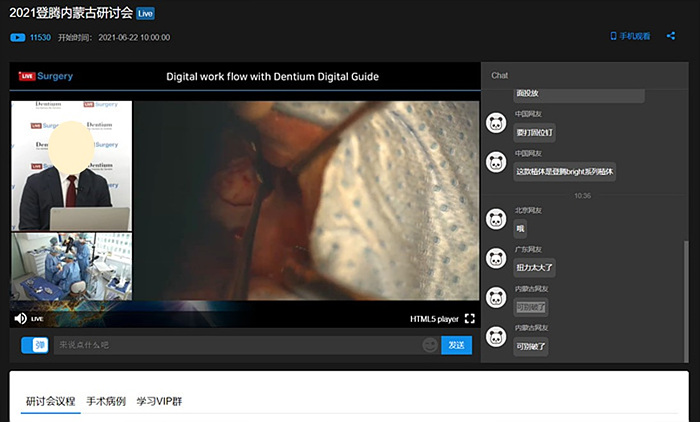Image resolution: width=700 pixels, height=422 pixels.
Task: Click the viewer count 11530
Action: pyautogui.click(x=40, y=38)
